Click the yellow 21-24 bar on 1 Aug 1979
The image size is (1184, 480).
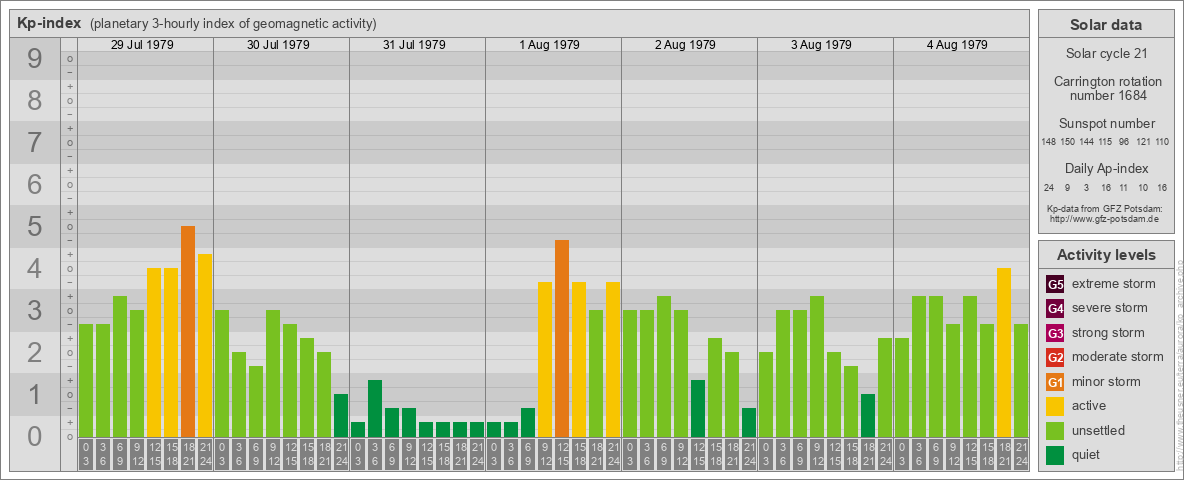pos(612,359)
